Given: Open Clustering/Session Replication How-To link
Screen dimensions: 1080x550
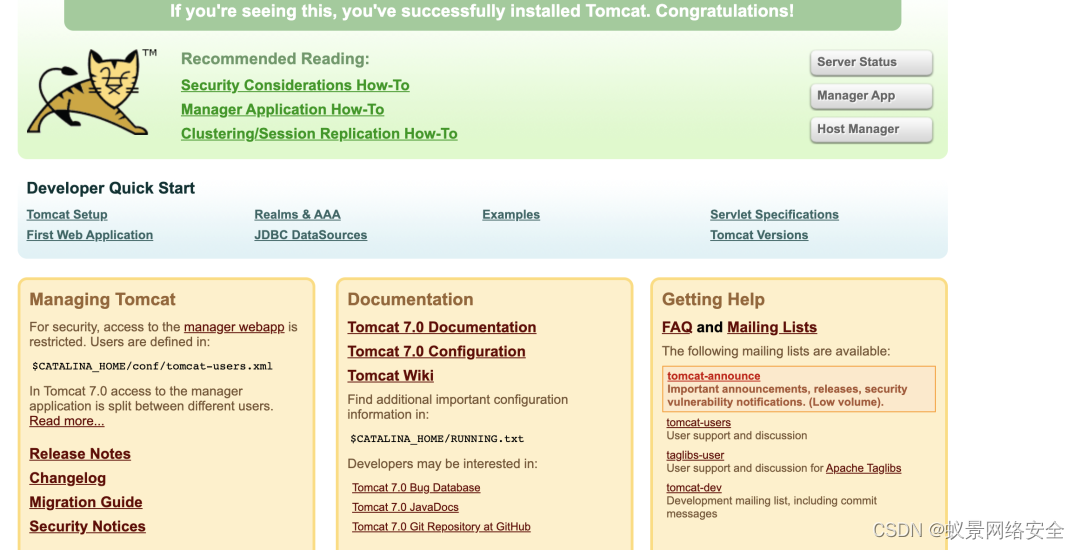Looking at the screenshot, I should click(x=319, y=134).
